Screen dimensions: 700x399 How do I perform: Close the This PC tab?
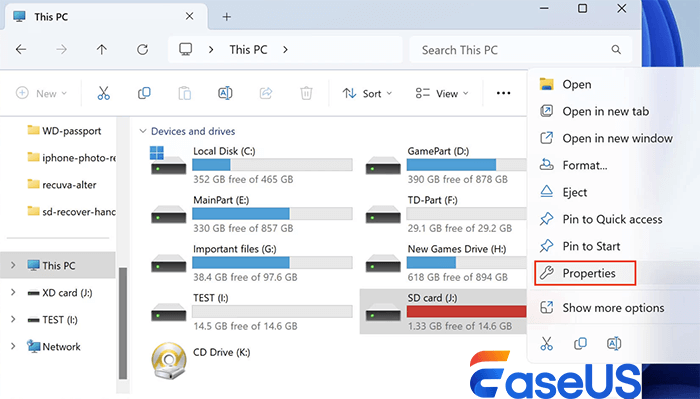point(189,16)
